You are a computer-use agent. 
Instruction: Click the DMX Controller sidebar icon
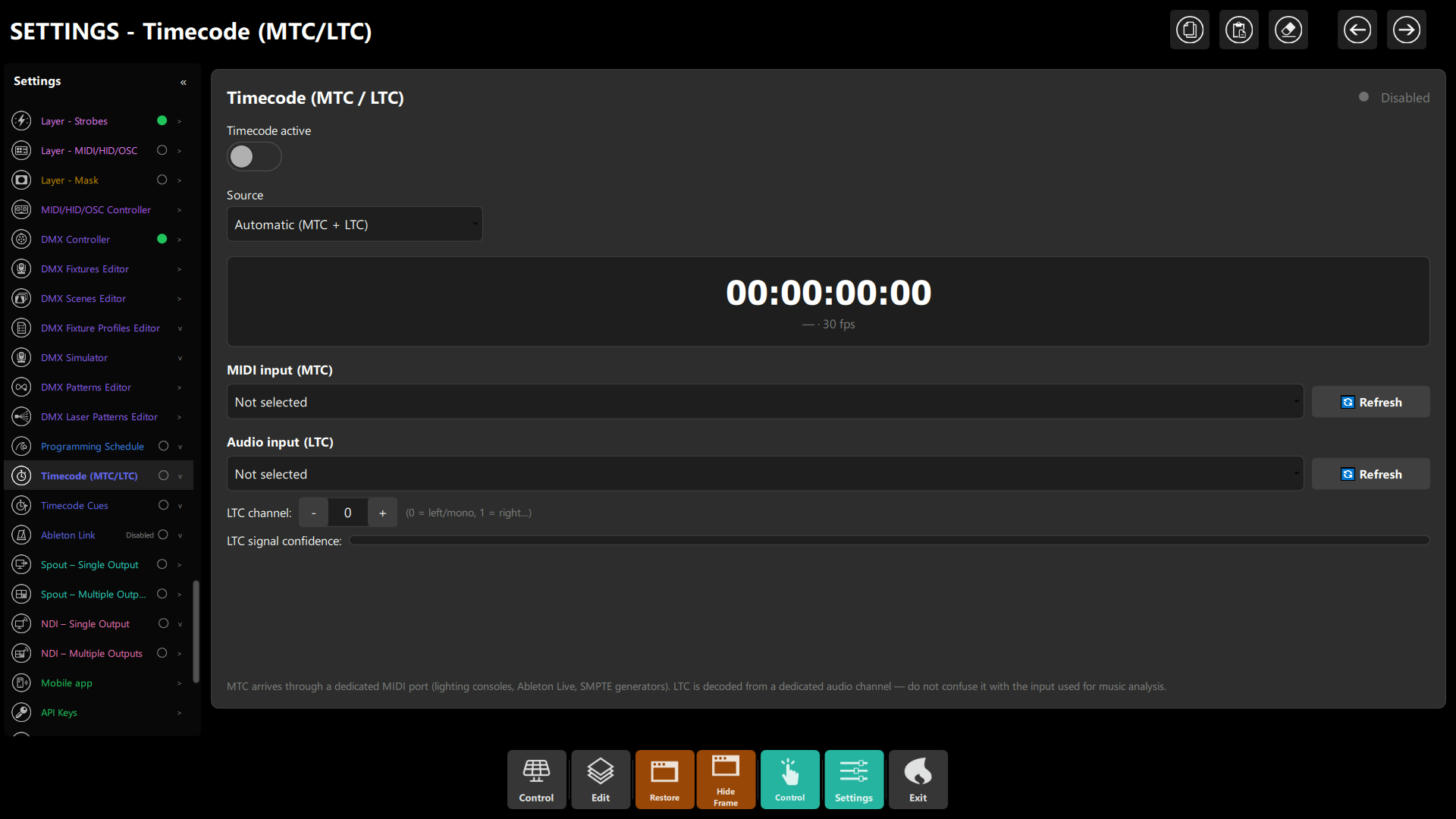click(x=21, y=240)
